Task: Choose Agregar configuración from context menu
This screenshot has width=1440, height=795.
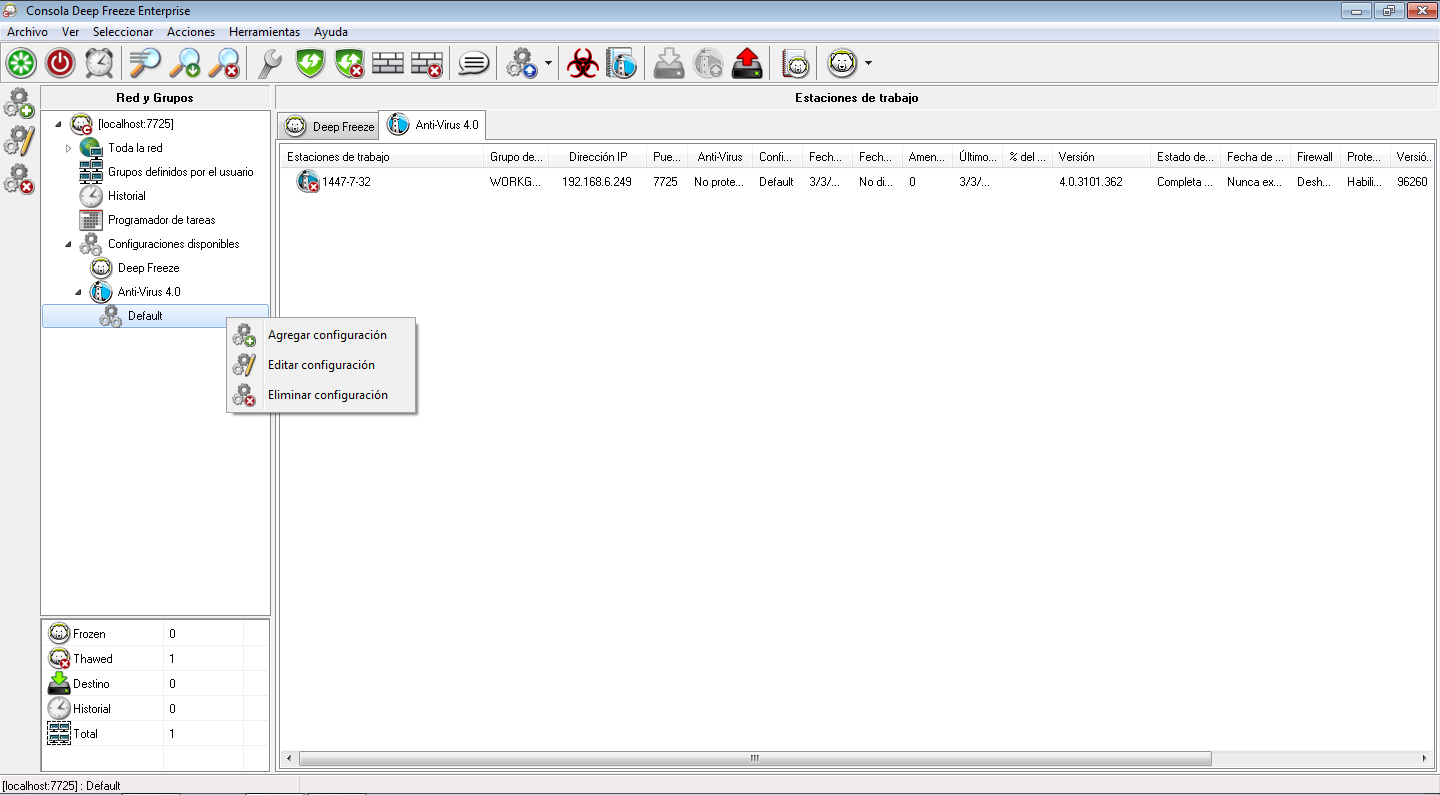Action: pyautogui.click(x=321, y=335)
